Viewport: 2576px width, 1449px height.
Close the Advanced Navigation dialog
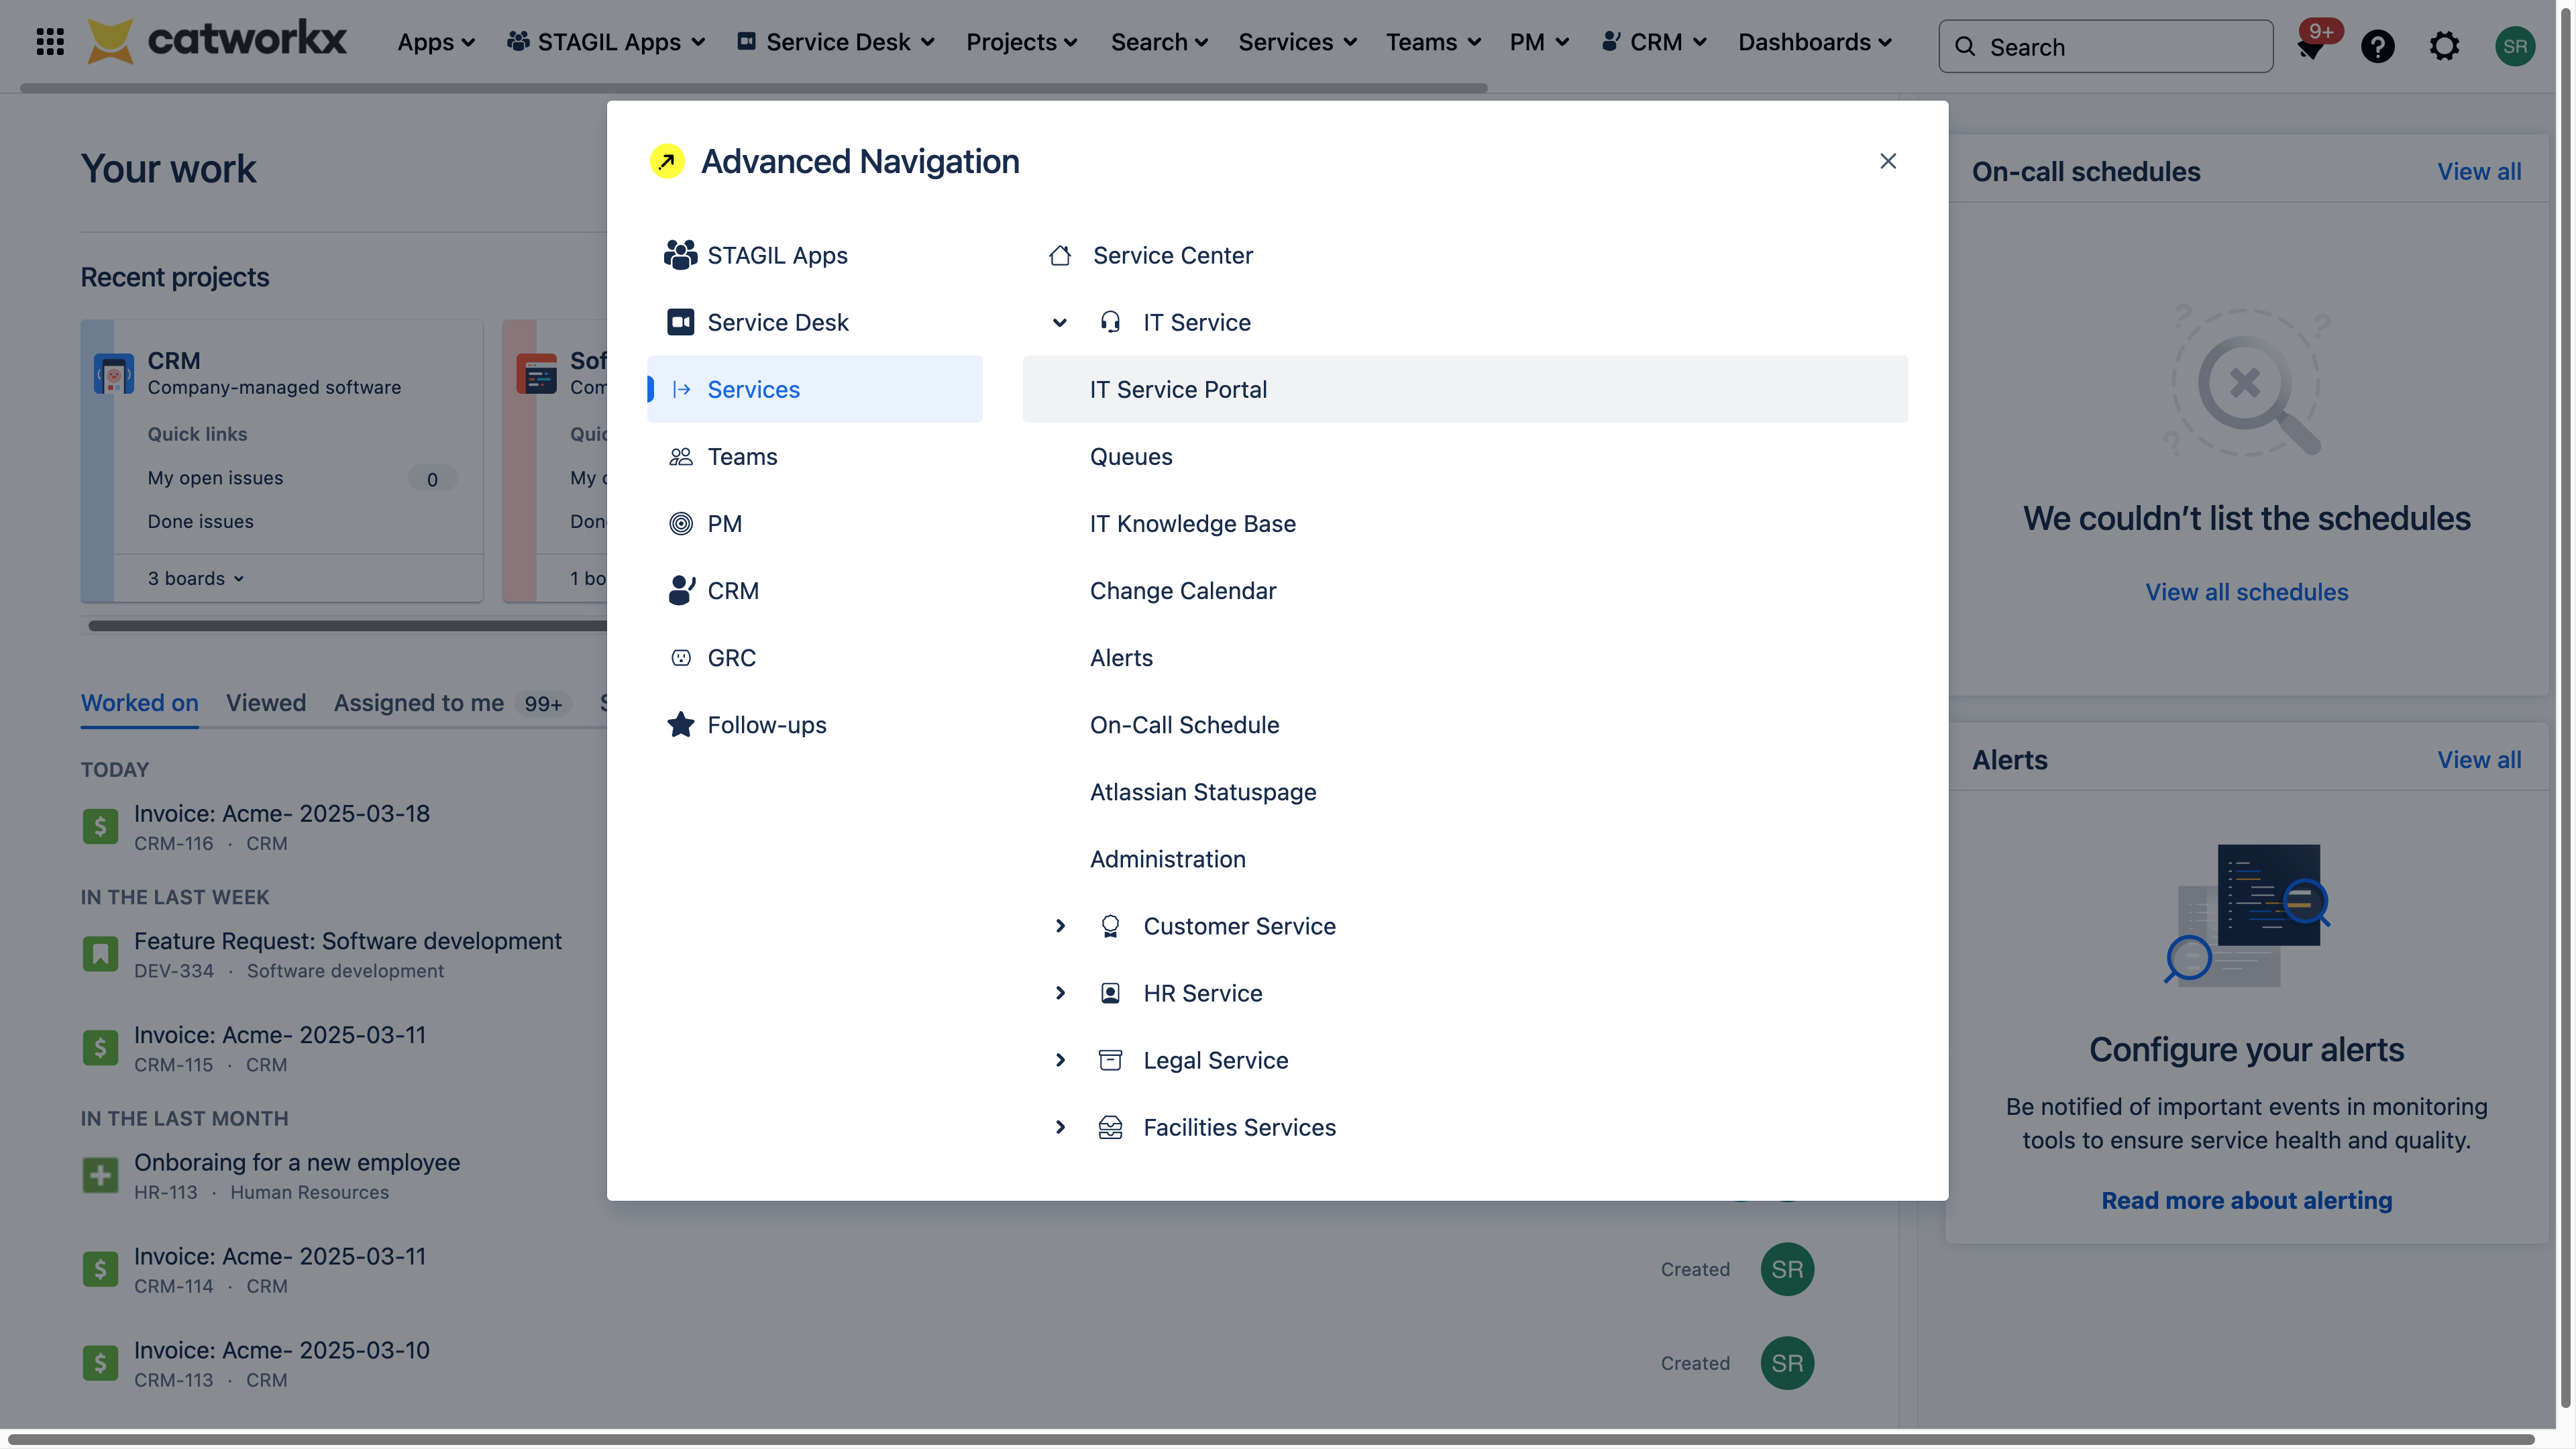1888,161
